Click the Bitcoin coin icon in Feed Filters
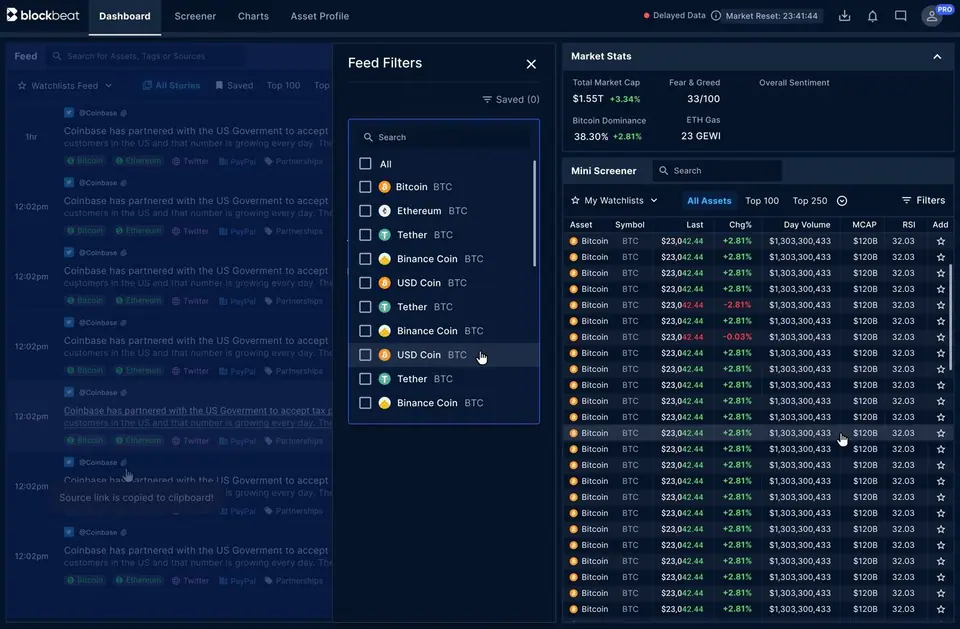The height and width of the screenshot is (629, 960). 384,187
